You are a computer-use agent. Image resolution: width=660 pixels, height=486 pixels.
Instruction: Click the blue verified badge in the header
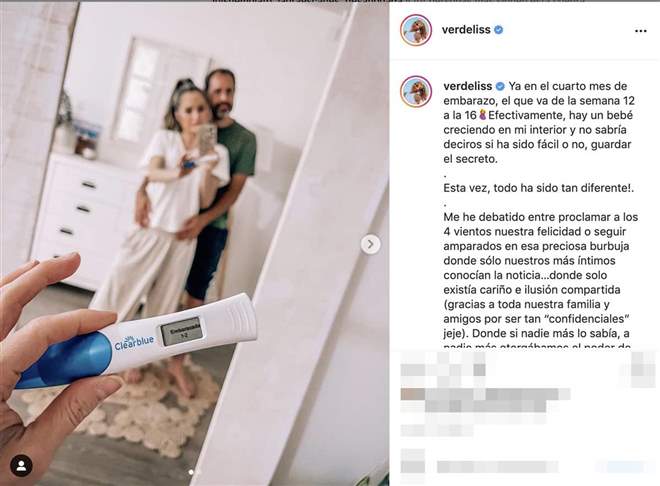[499, 30]
